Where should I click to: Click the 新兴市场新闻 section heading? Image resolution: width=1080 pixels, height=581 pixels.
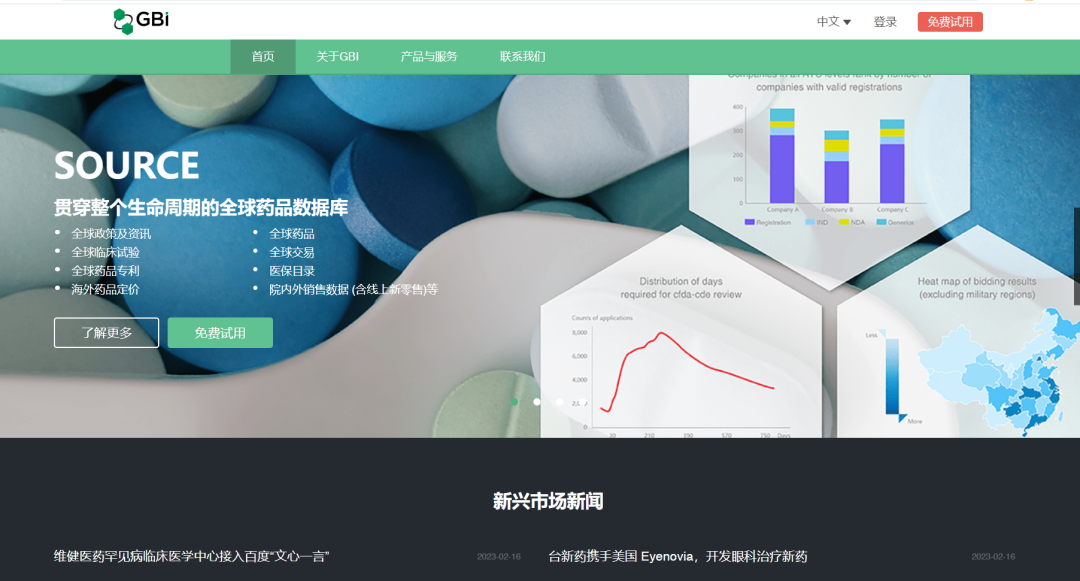pyautogui.click(x=548, y=501)
